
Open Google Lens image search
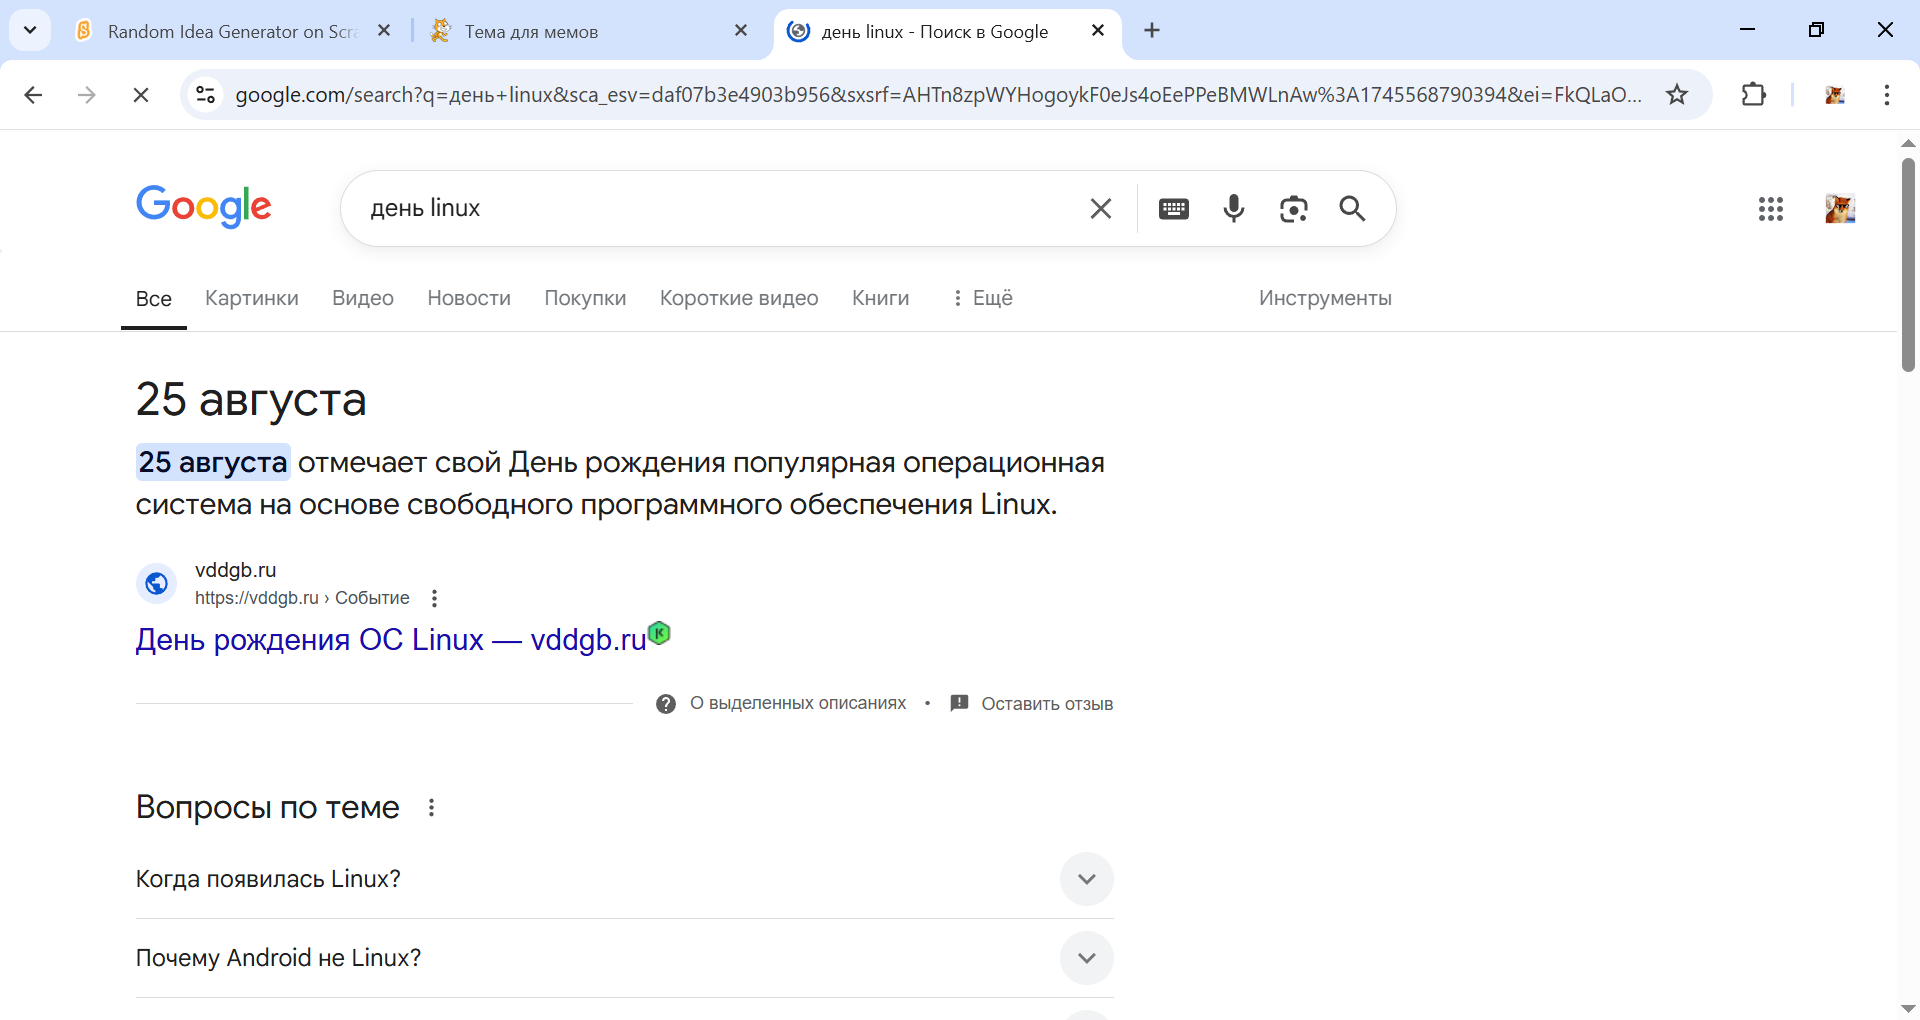(1293, 208)
